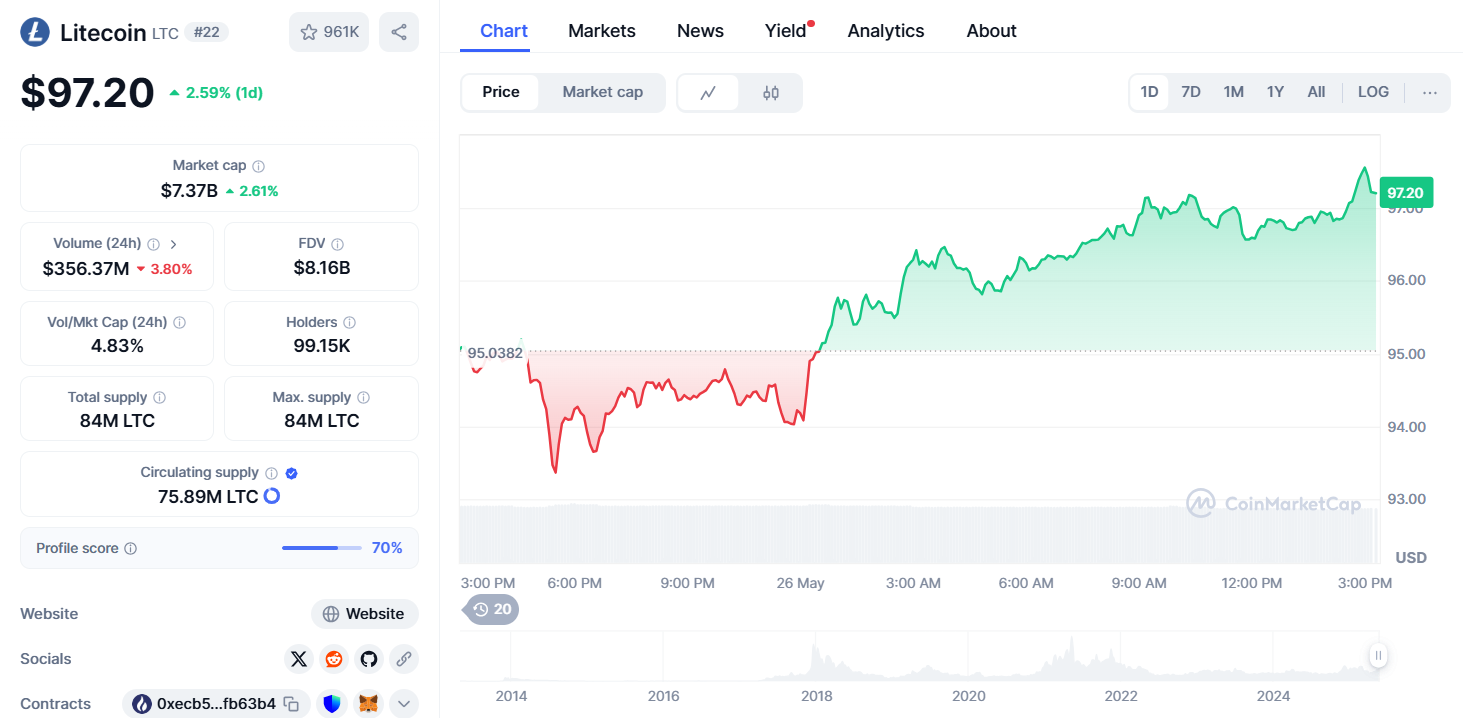Select All time range
Viewport: 1463px width, 718px height.
pyautogui.click(x=1317, y=92)
